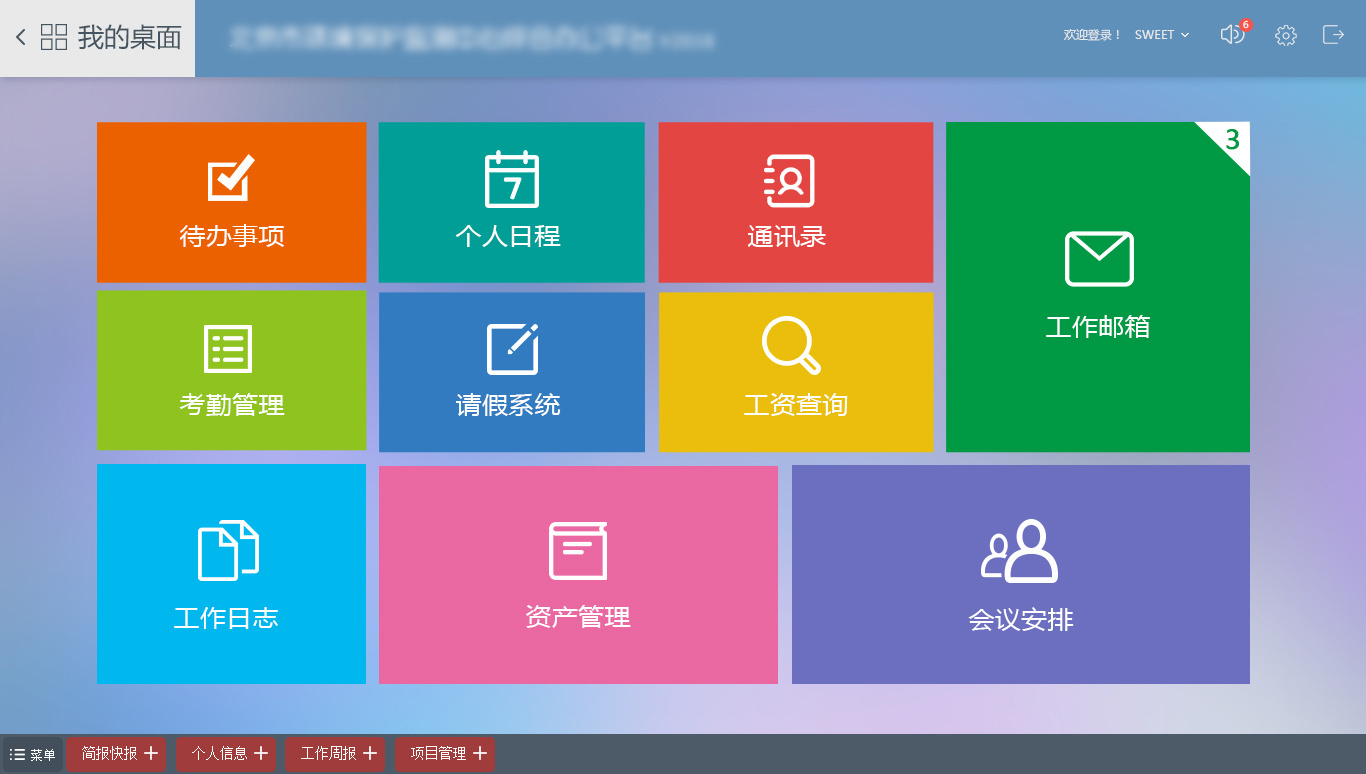Viewport: 1366px width, 774px height.
Task: Open the 菜单 menu at bottom left
Action: pyautogui.click(x=30, y=754)
